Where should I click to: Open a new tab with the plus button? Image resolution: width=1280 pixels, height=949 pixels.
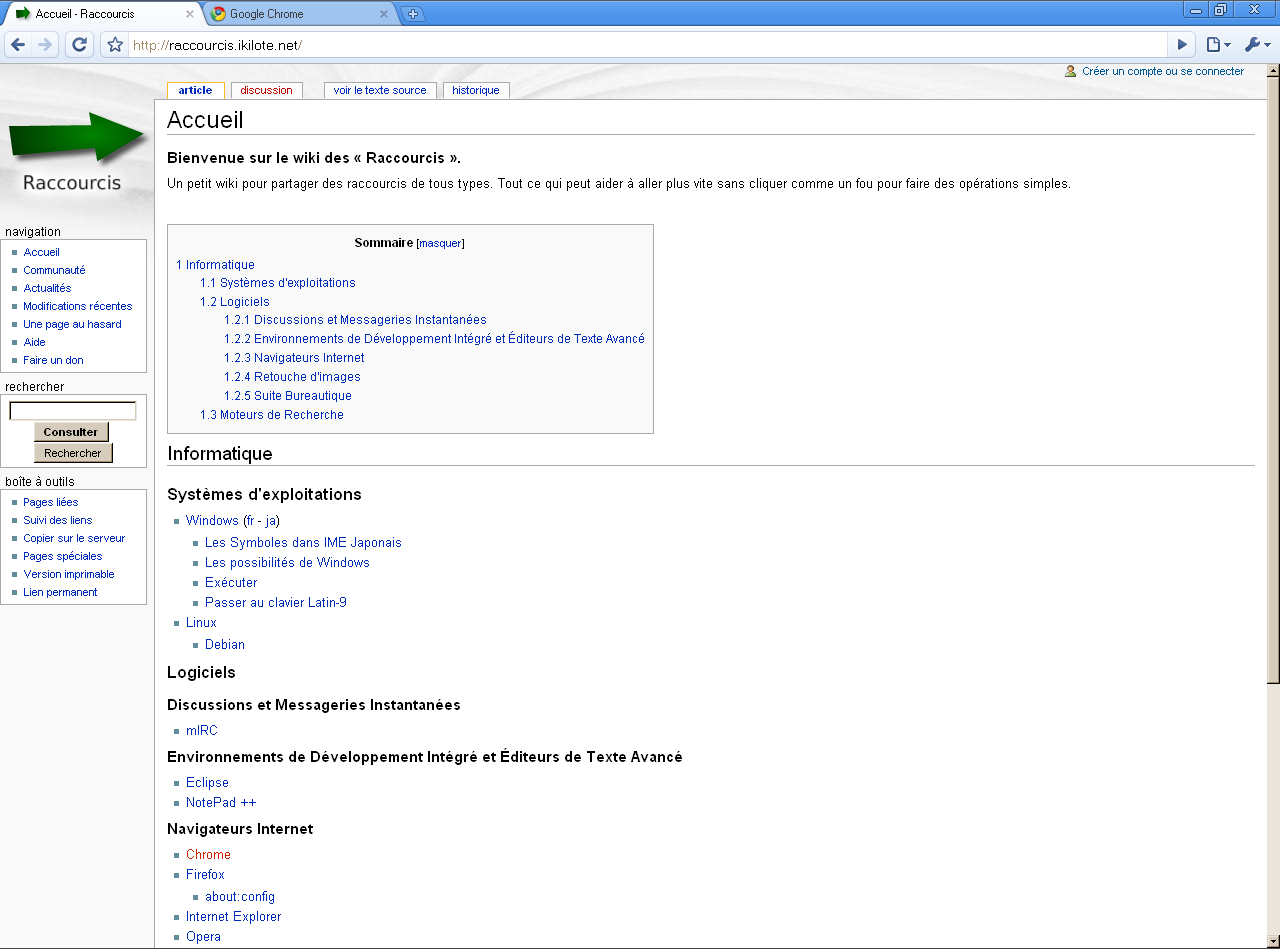click(x=412, y=14)
